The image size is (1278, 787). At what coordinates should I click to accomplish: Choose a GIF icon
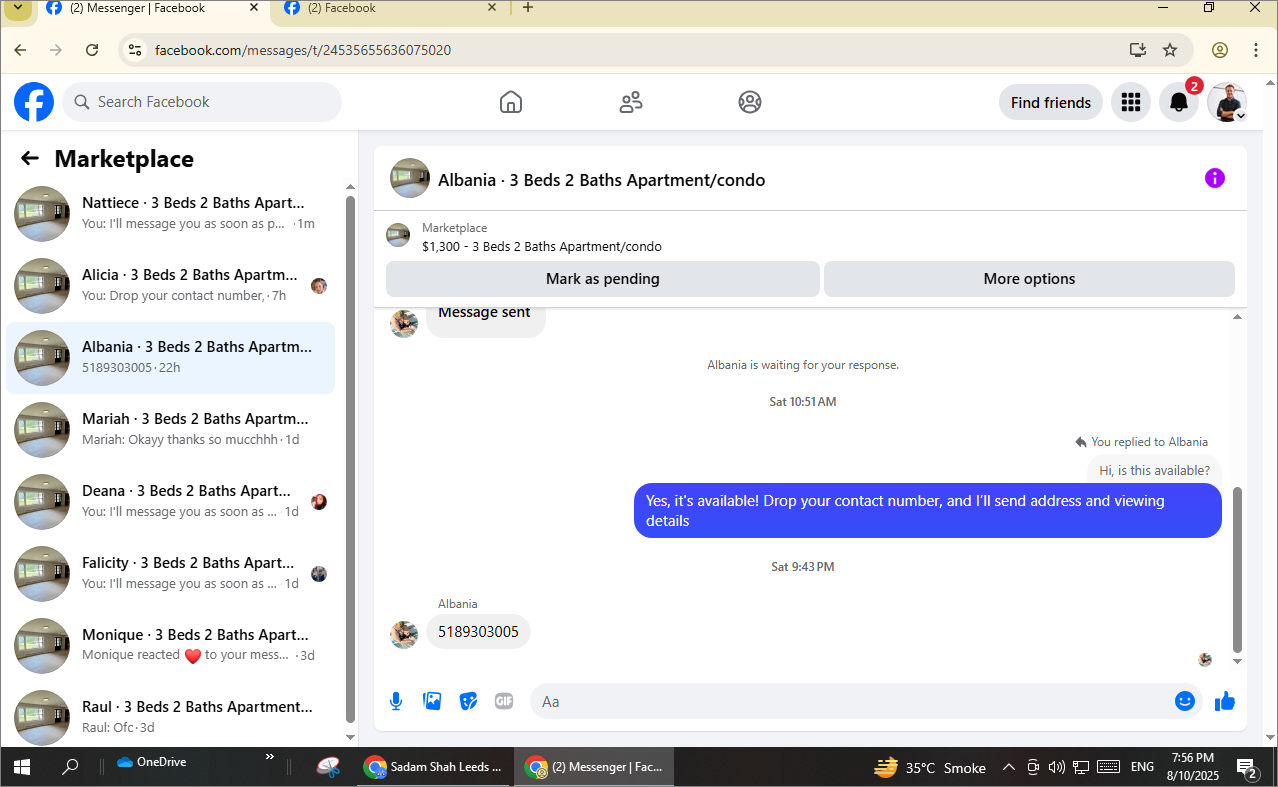pos(504,701)
